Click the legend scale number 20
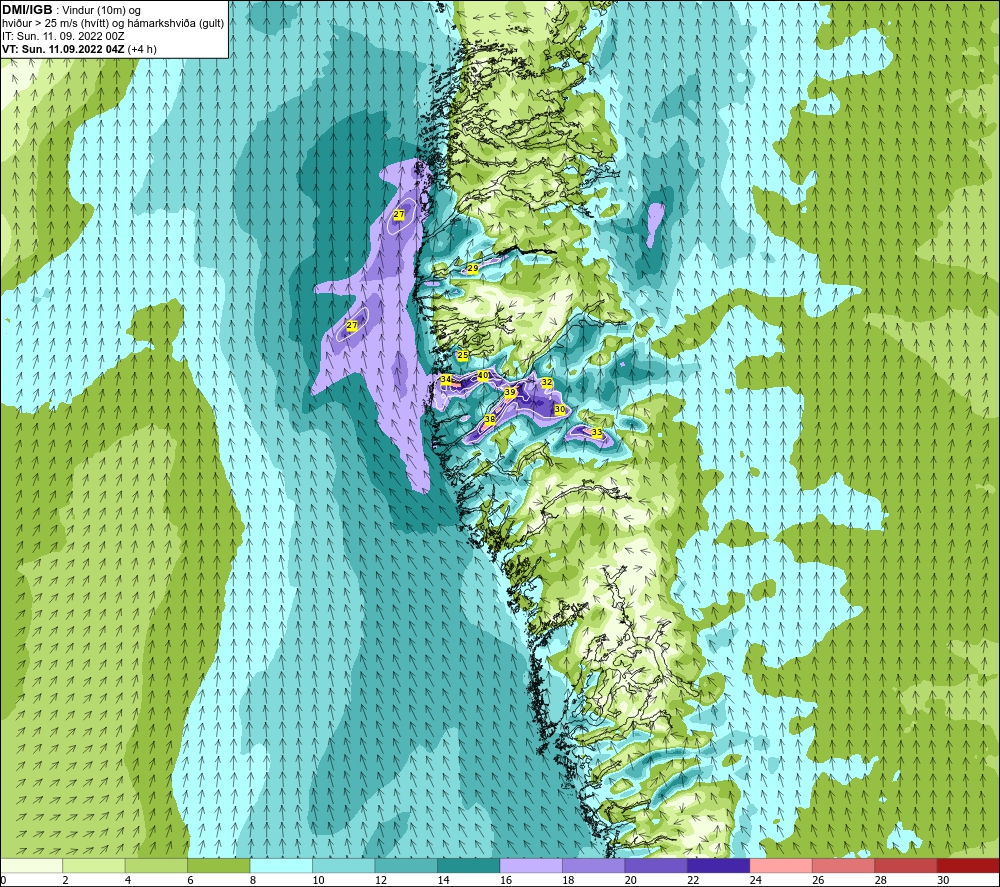 pos(631,880)
